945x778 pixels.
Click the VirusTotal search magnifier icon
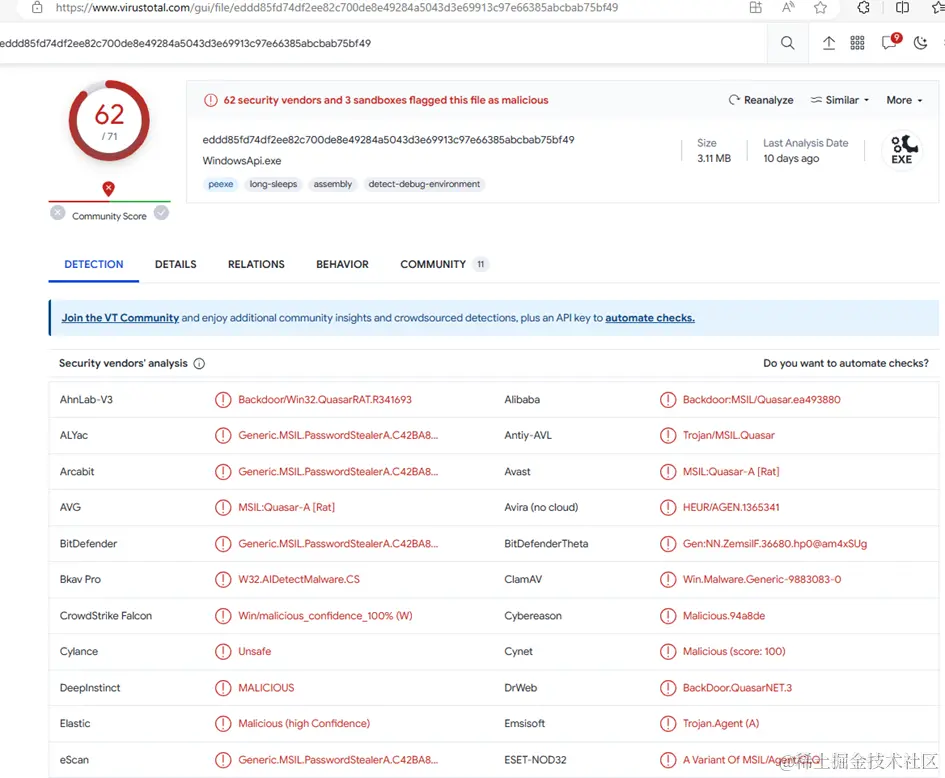[787, 43]
